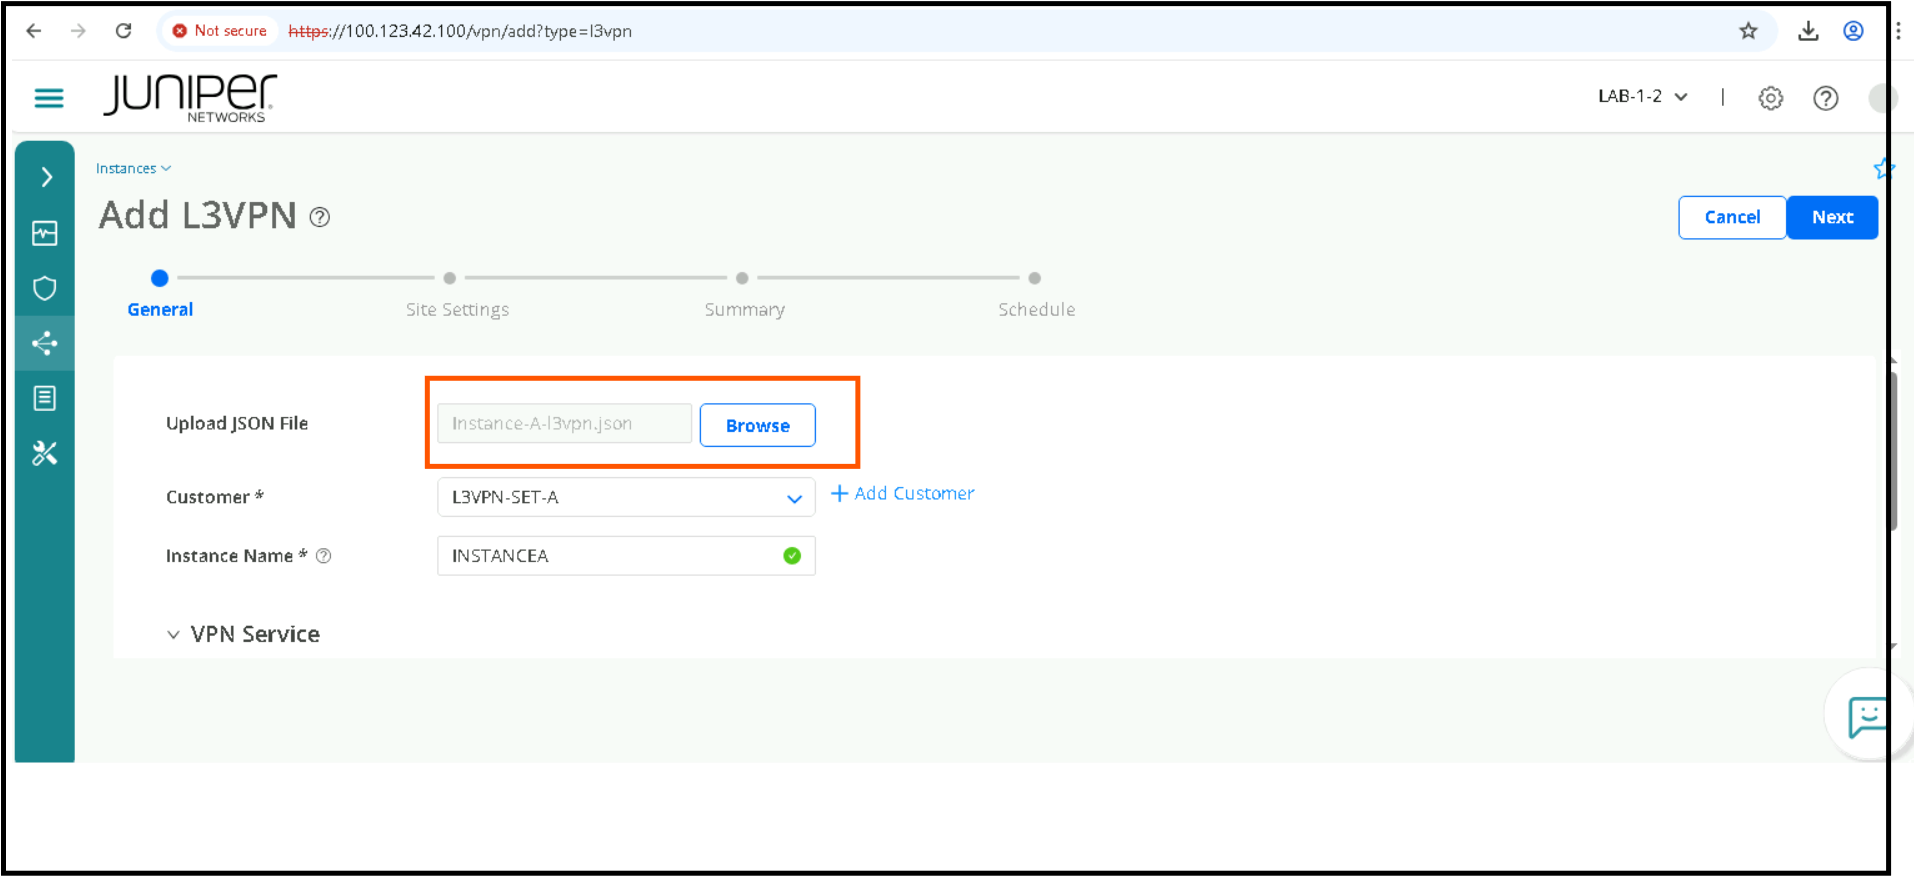Viewport: 1914px width, 876px height.
Task: Open the hamburger main menu
Action: (49, 98)
